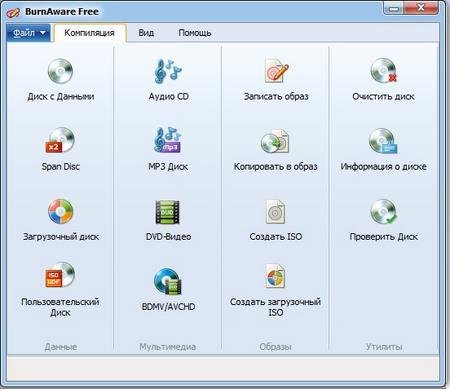Click the Информация о диске label
450x389 pixels.
coord(384,166)
